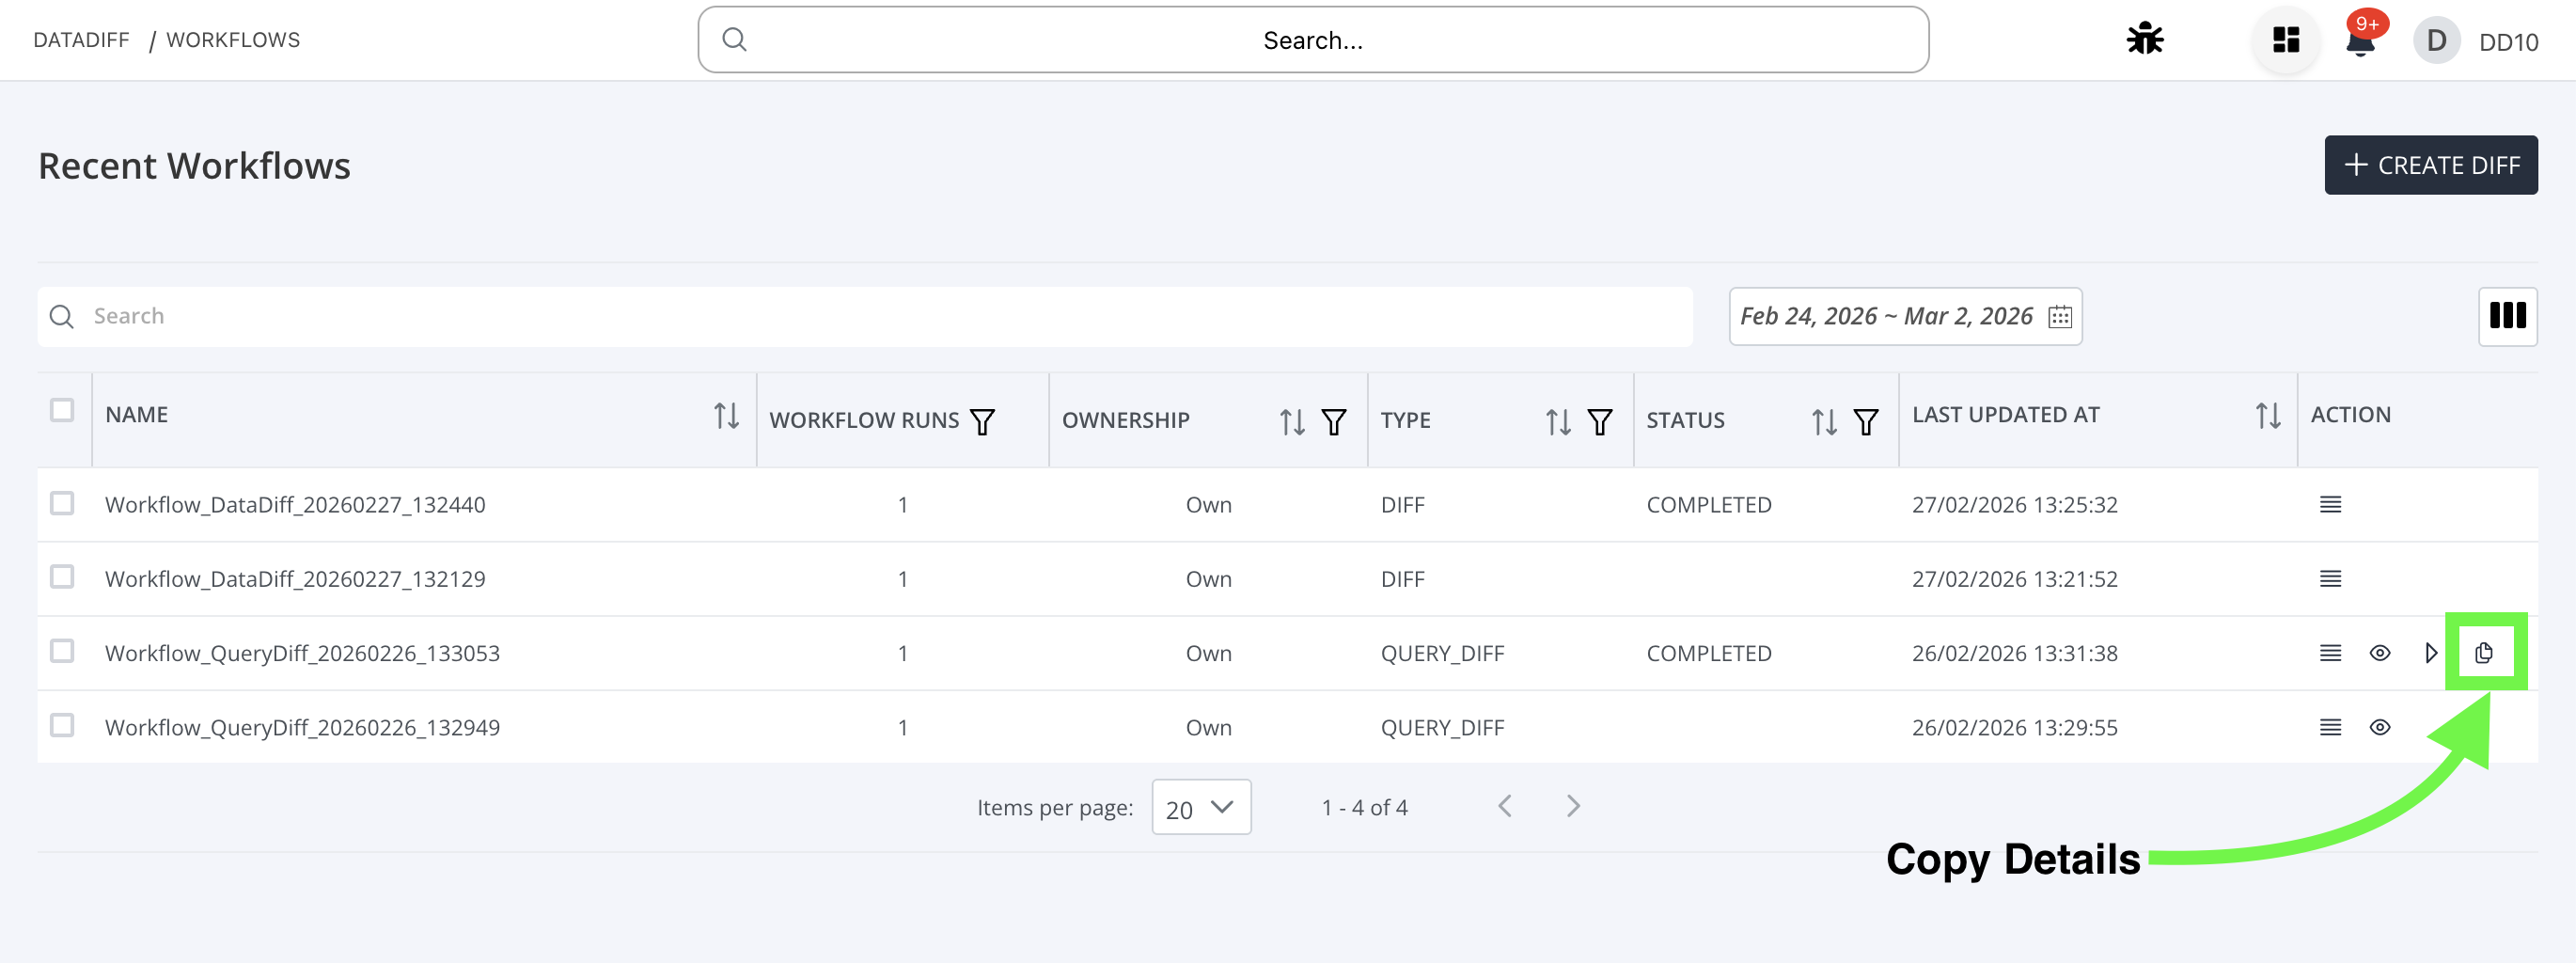The height and width of the screenshot is (963, 2576).
Task: Open the TYPE column filter funnel
Action: pos(1601,421)
